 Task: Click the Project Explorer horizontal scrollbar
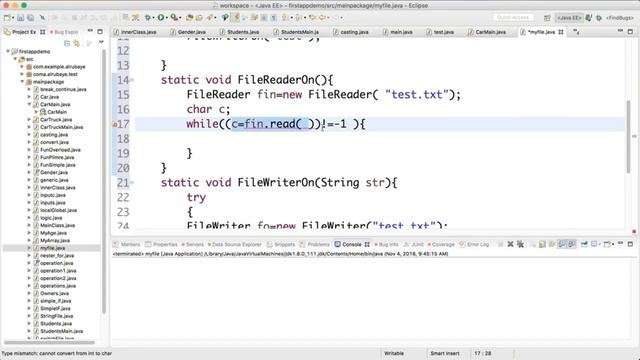tap(49, 342)
